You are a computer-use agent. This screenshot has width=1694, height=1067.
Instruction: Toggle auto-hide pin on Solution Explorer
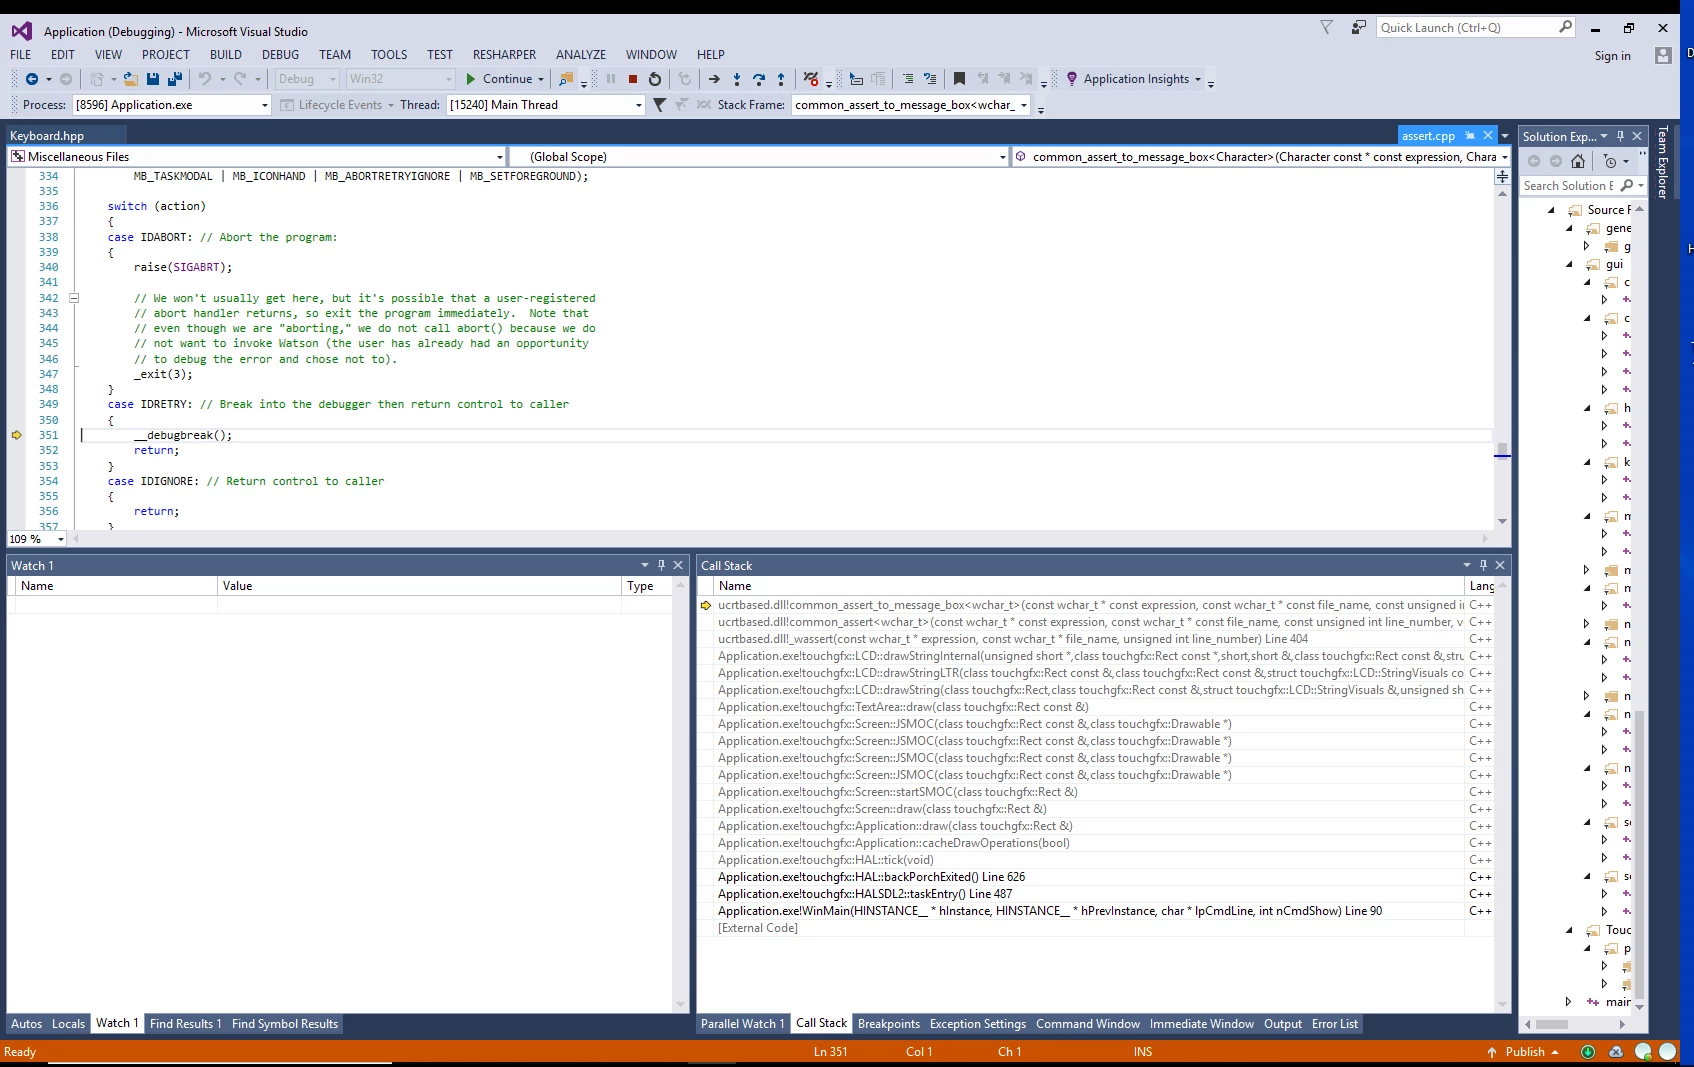(1620, 136)
